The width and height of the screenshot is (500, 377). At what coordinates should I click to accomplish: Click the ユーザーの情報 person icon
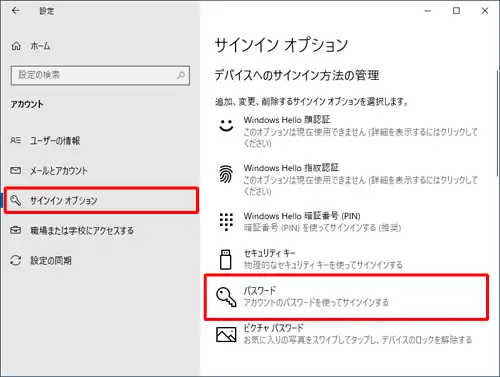coord(15,140)
